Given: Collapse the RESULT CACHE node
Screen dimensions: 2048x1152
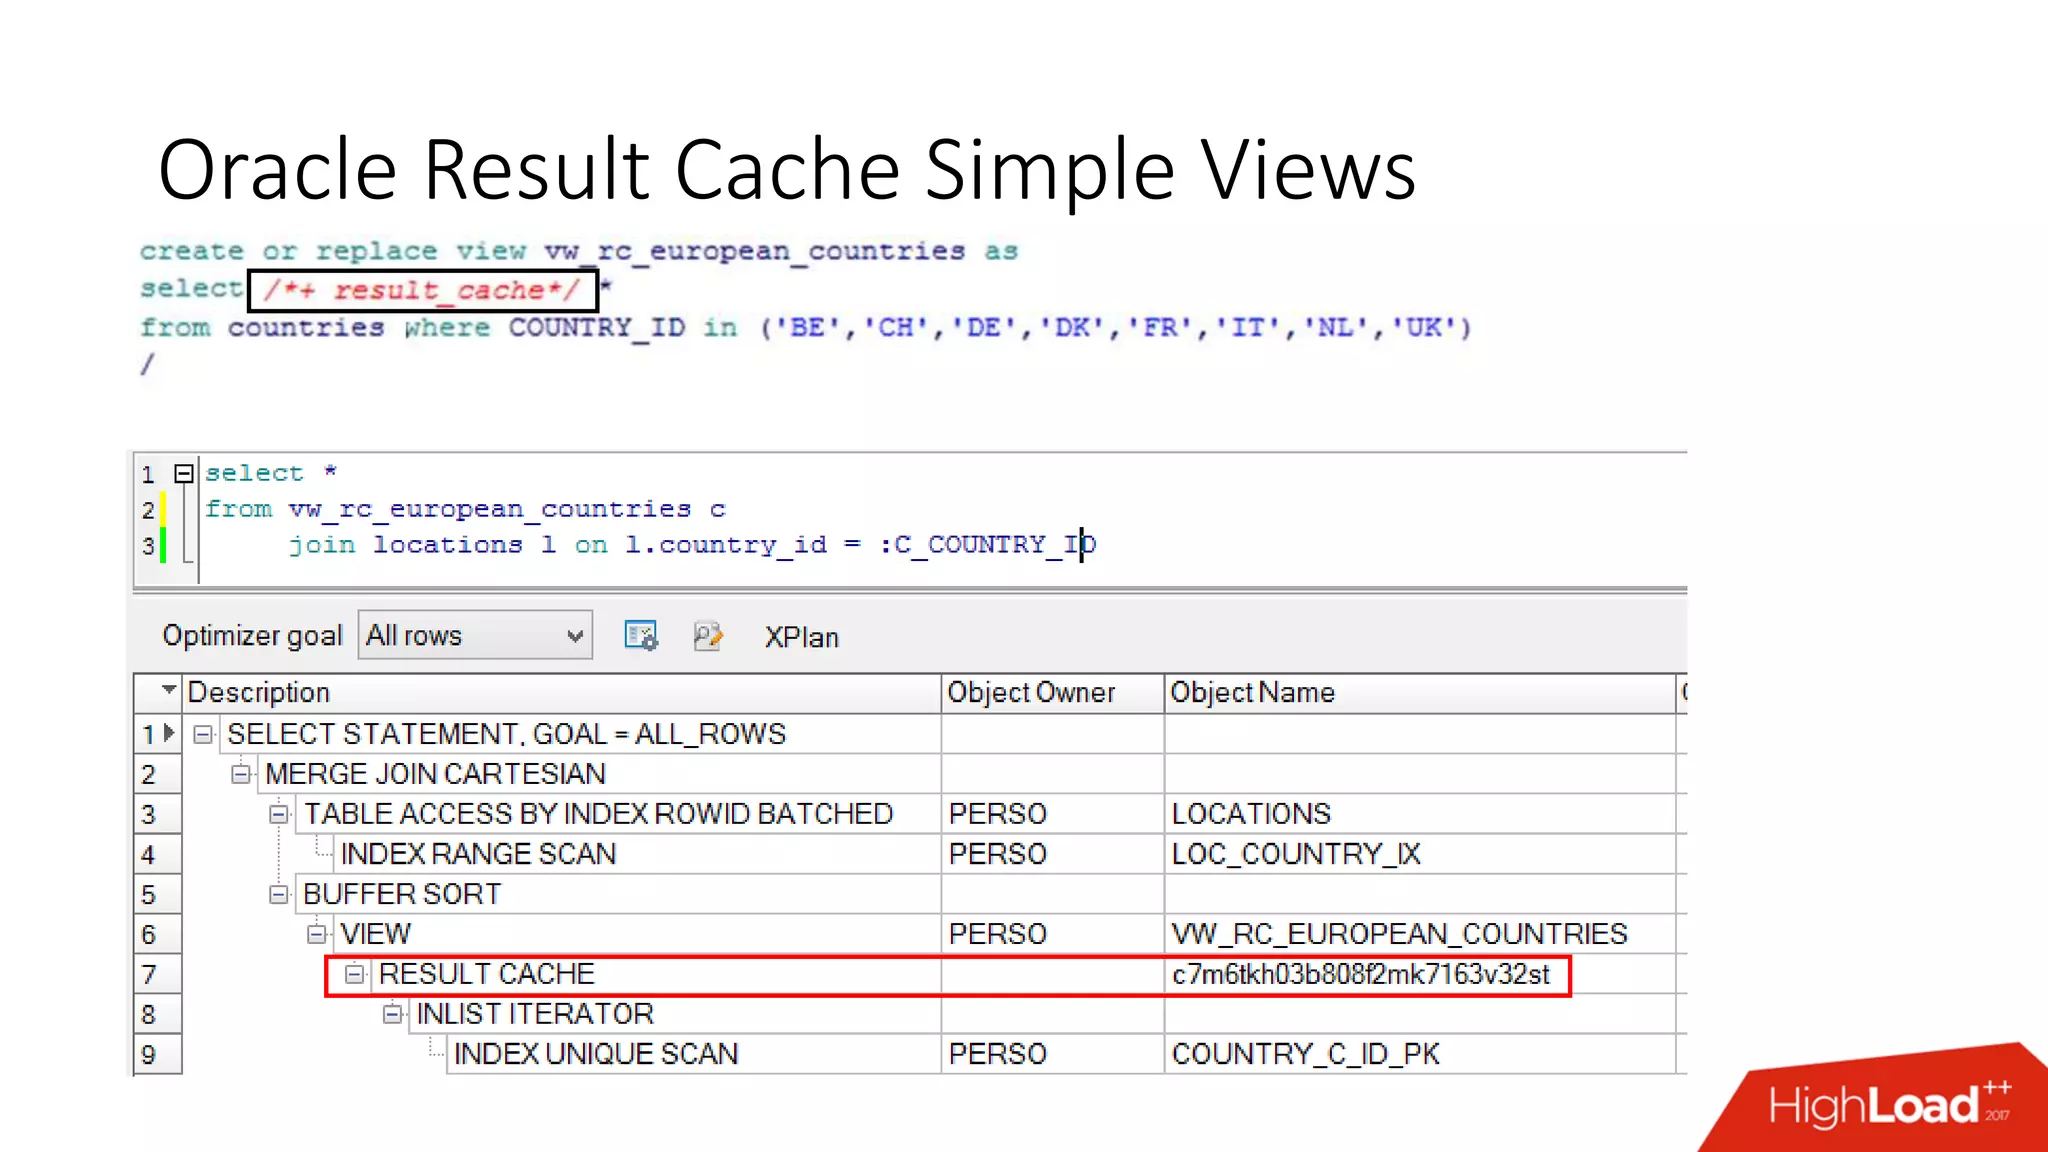Looking at the screenshot, I should pyautogui.click(x=354, y=974).
